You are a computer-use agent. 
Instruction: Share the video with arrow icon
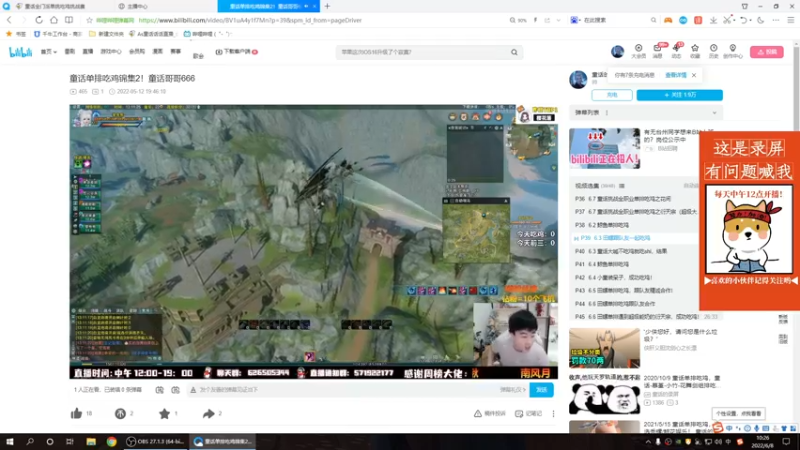tap(208, 413)
